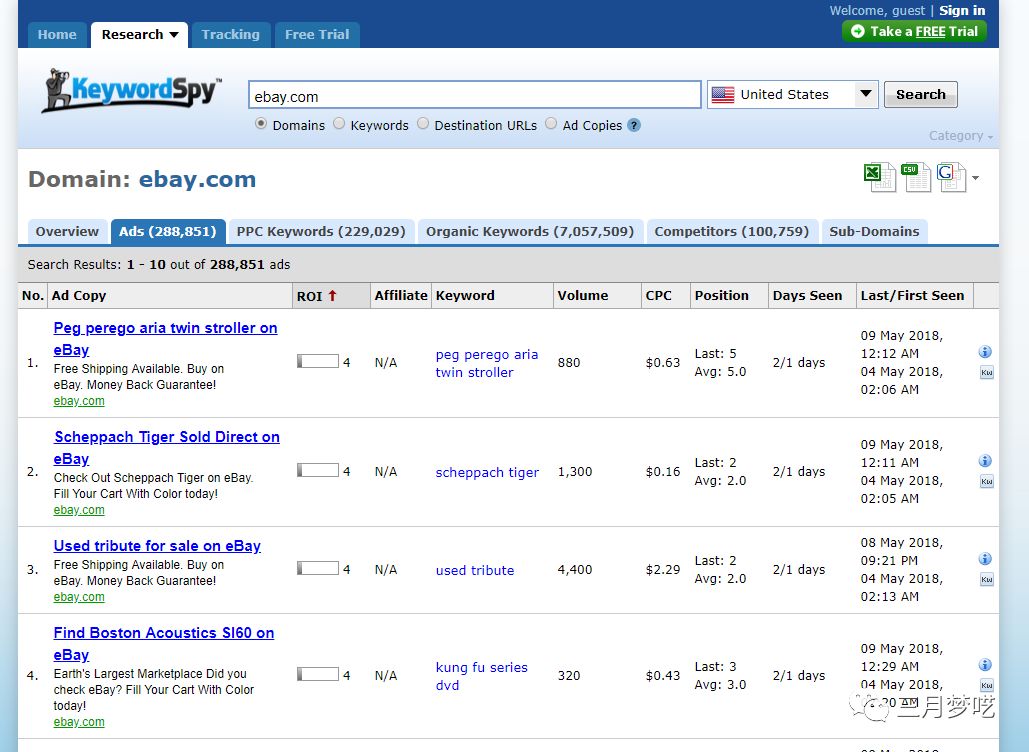
Task: Click the help question mark icon
Action: tap(634, 125)
